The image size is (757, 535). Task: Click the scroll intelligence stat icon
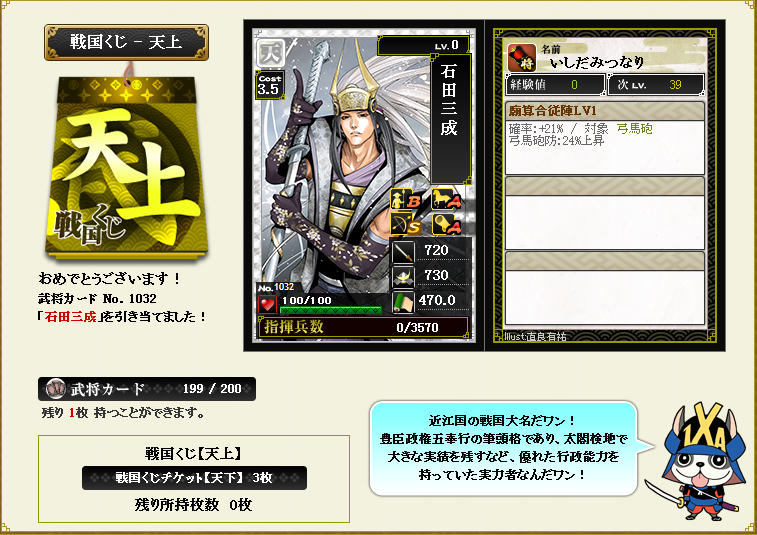pyautogui.click(x=403, y=301)
